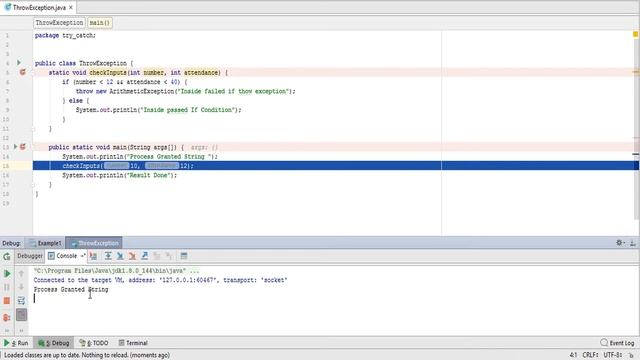Screen dimensions: 640x360
Task: Step over the current line
Action: [x=108, y=256]
